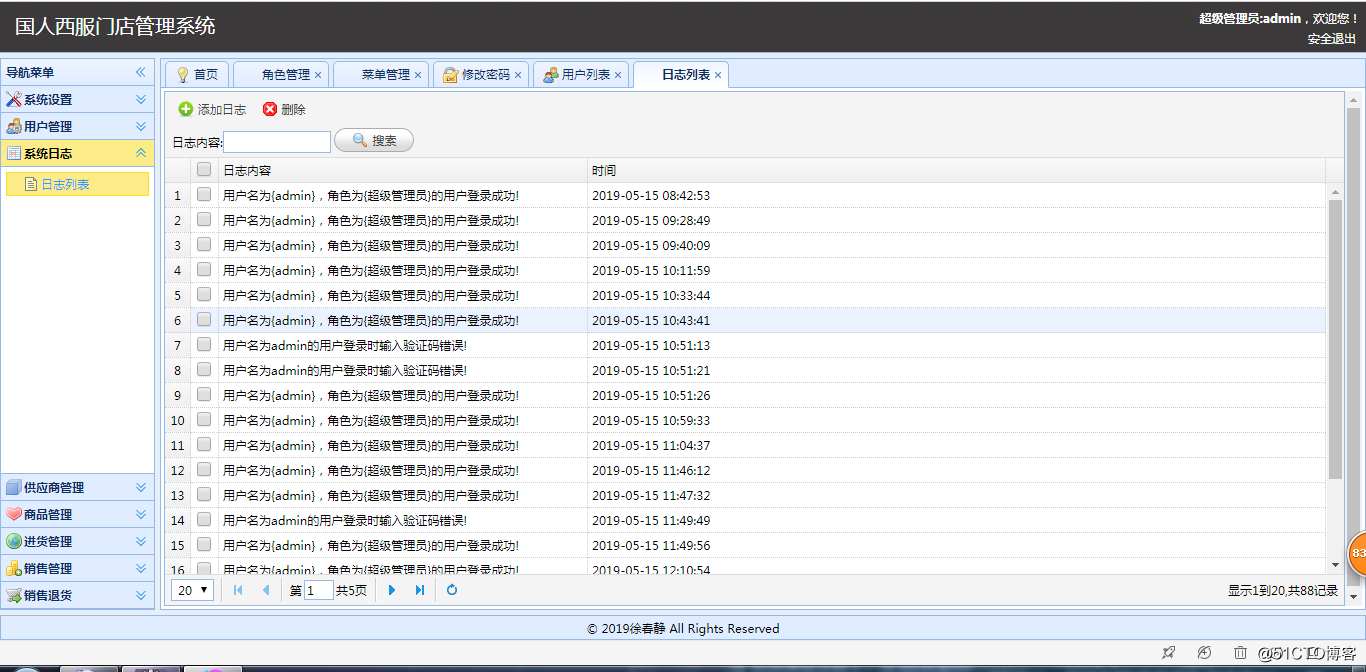The image size is (1366, 672).
Task: Sort by the 日志内容 column header
Action: pyautogui.click(x=402, y=170)
